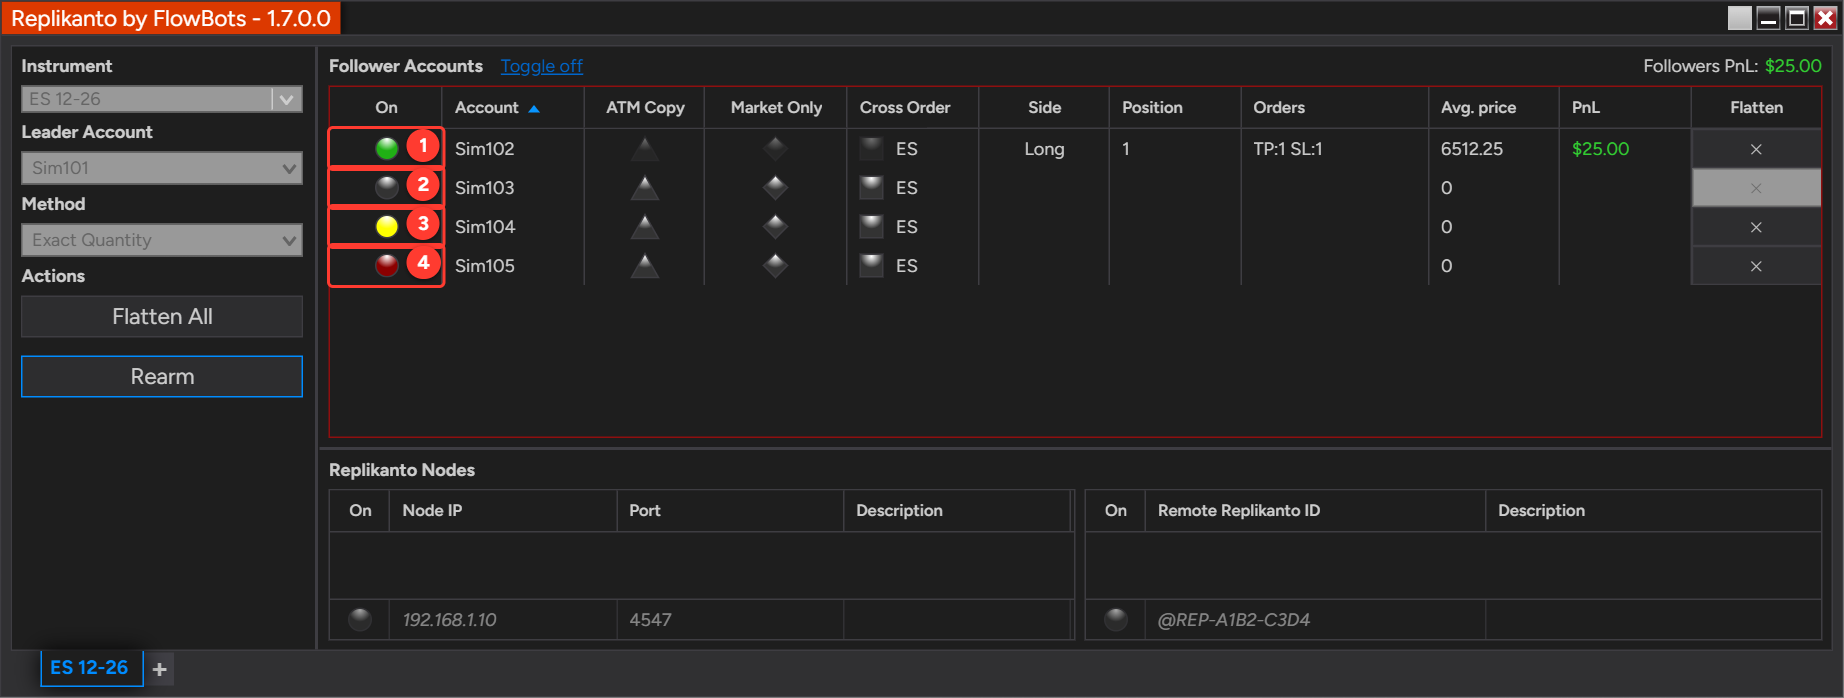The height and width of the screenshot is (698, 1844).
Task: Enable ATM Copy triangle for Sim103
Action: click(645, 187)
